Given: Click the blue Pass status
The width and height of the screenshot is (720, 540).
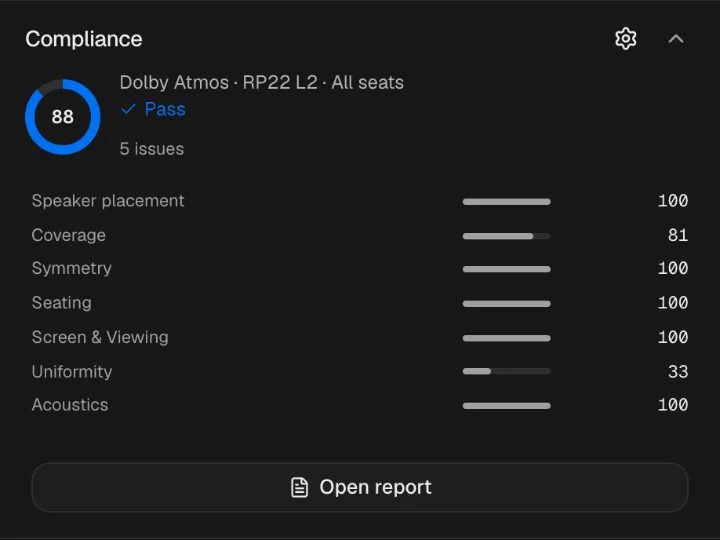Looking at the screenshot, I should (165, 109).
